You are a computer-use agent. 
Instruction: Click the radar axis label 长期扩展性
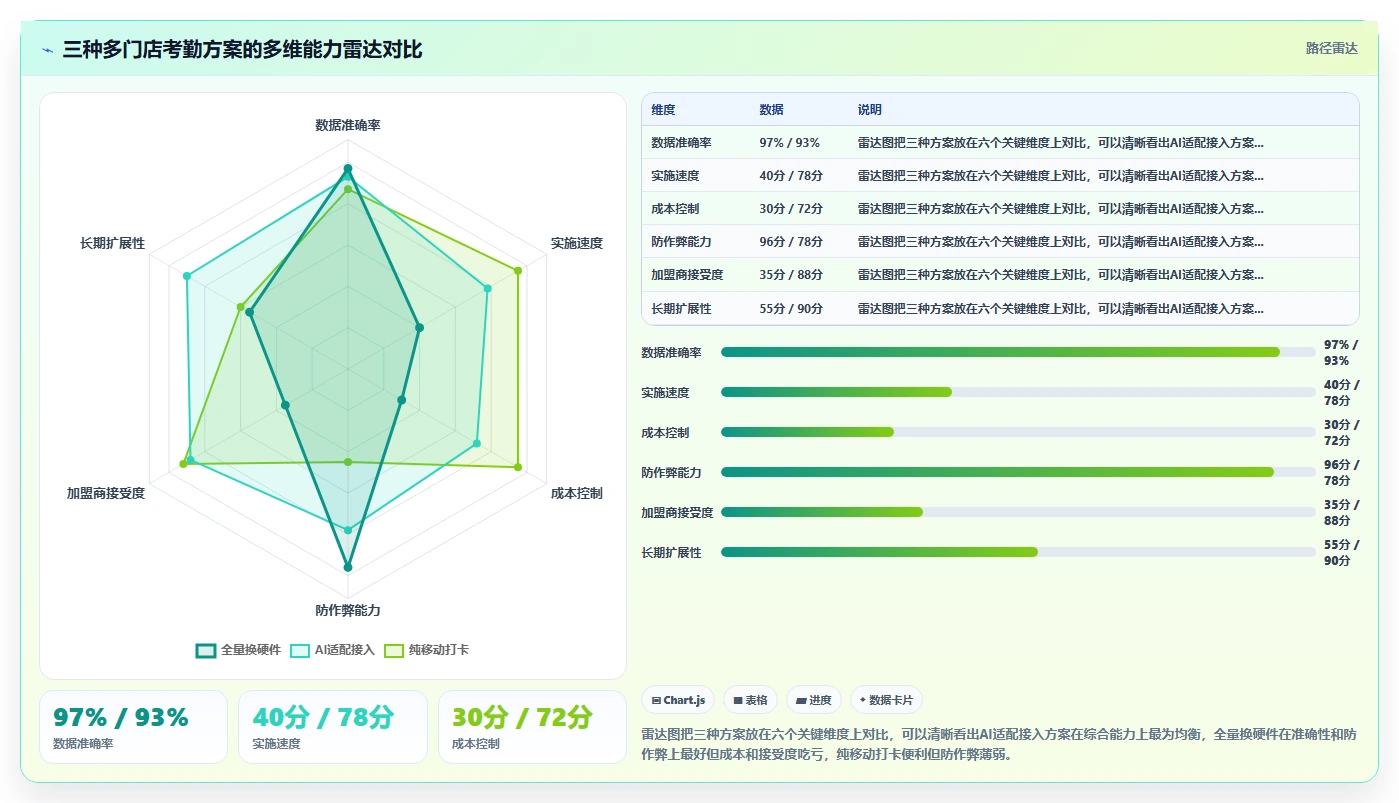[113, 243]
